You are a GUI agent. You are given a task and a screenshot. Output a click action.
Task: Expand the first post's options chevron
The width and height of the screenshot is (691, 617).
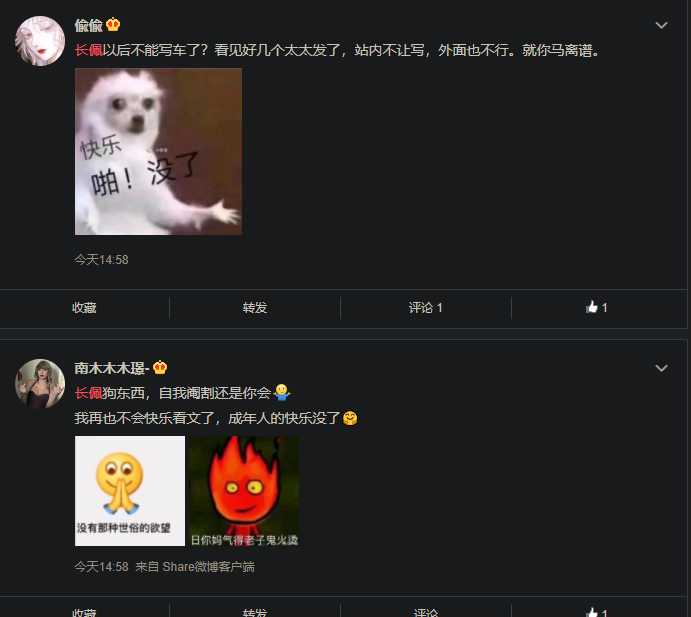661,25
